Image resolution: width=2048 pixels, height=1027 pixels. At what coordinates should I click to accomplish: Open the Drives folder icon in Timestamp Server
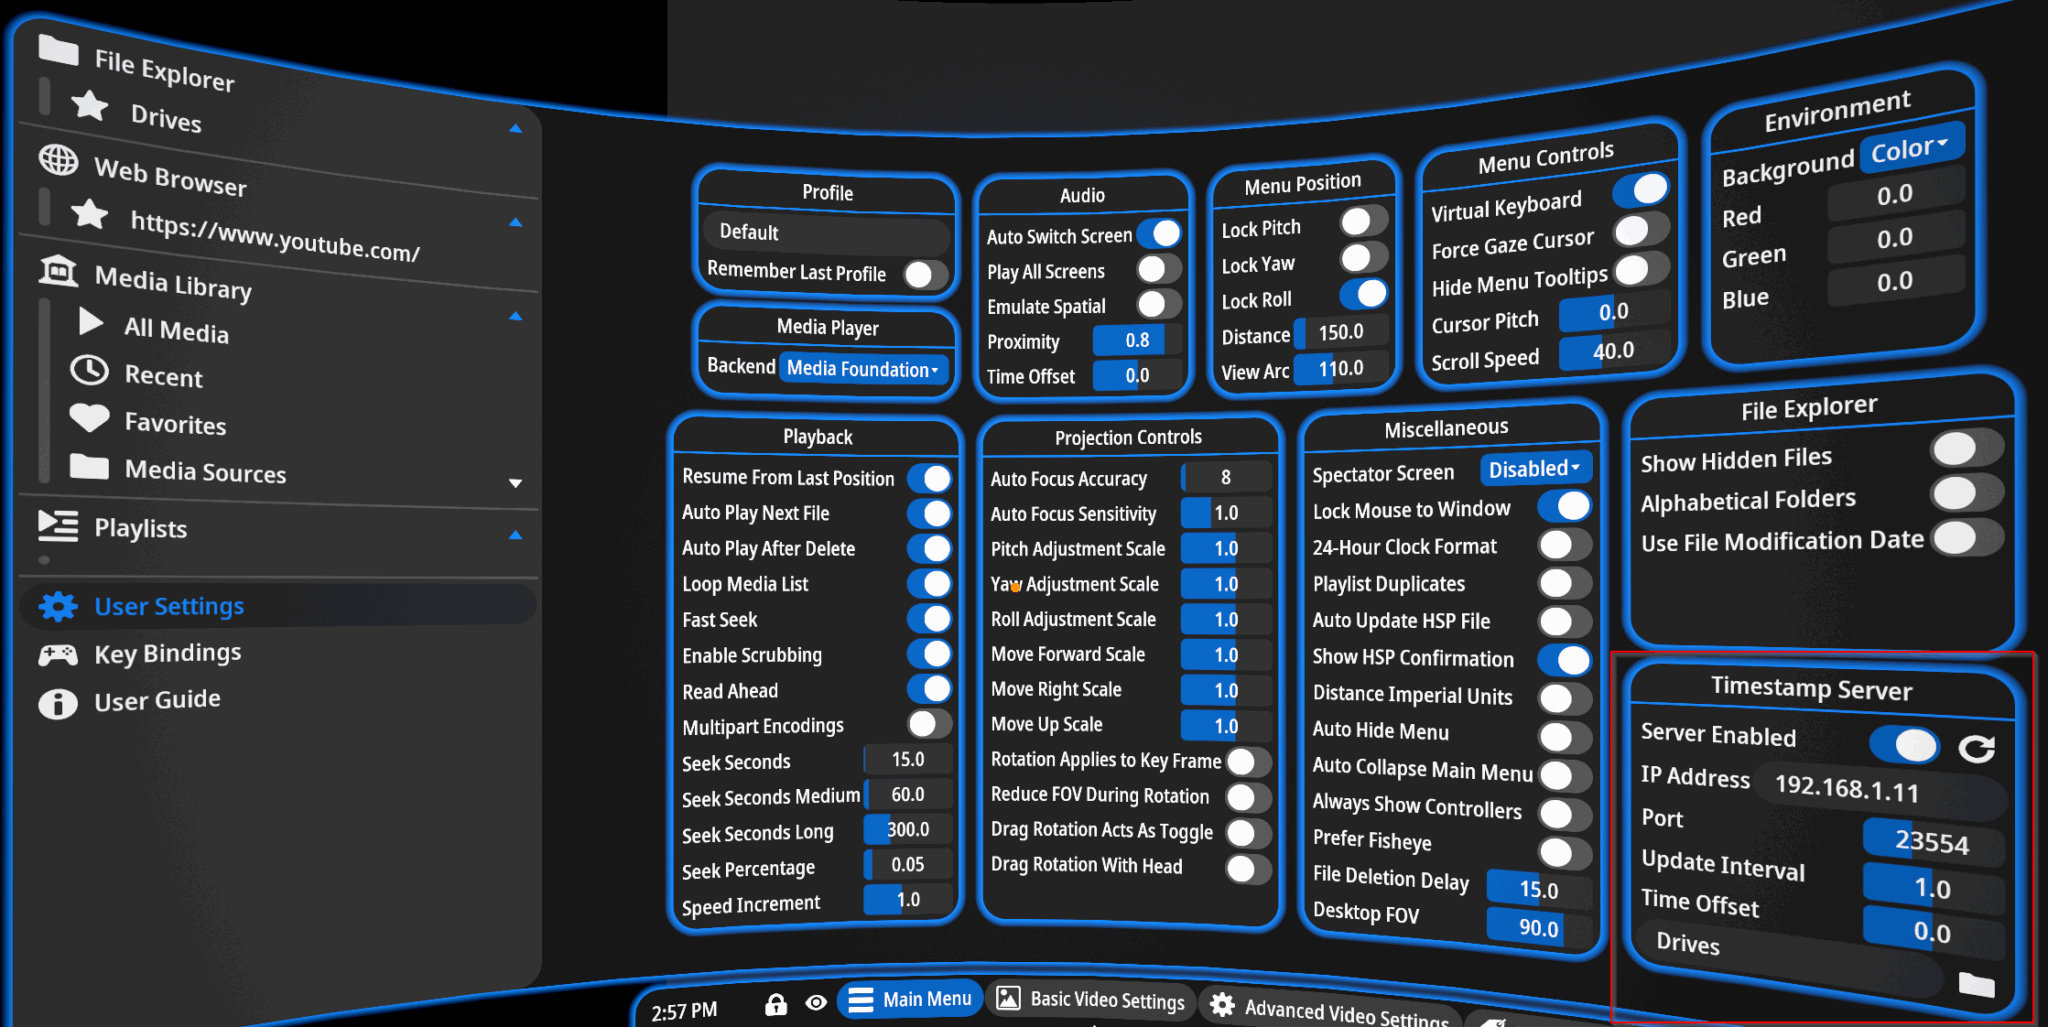[x=1974, y=984]
